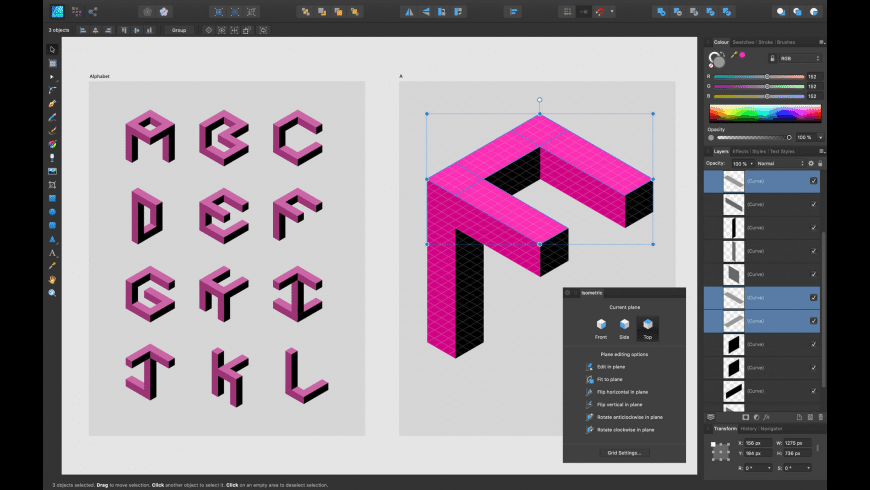Switch to the History tab
This screenshot has width=870, height=490.
(748, 429)
